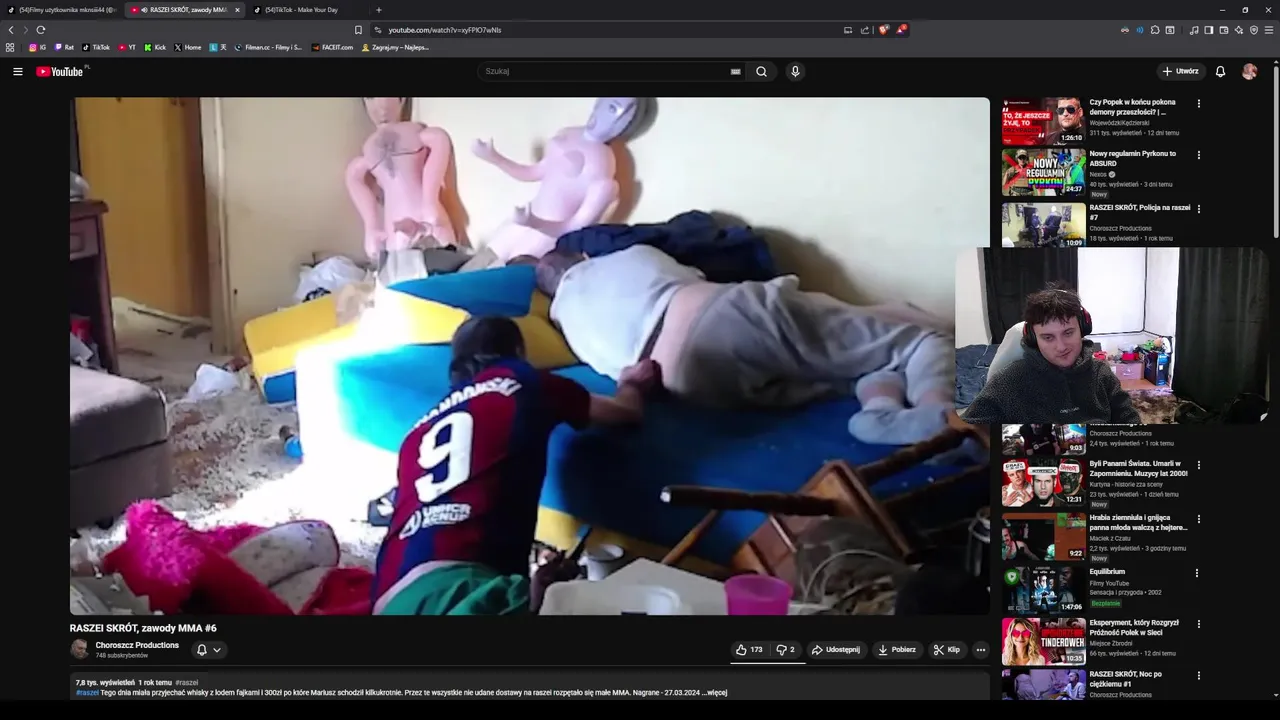This screenshot has height=720, width=1280.
Task: Open options for Nowy regulamin Pyrkonu video
Action: point(1198,155)
